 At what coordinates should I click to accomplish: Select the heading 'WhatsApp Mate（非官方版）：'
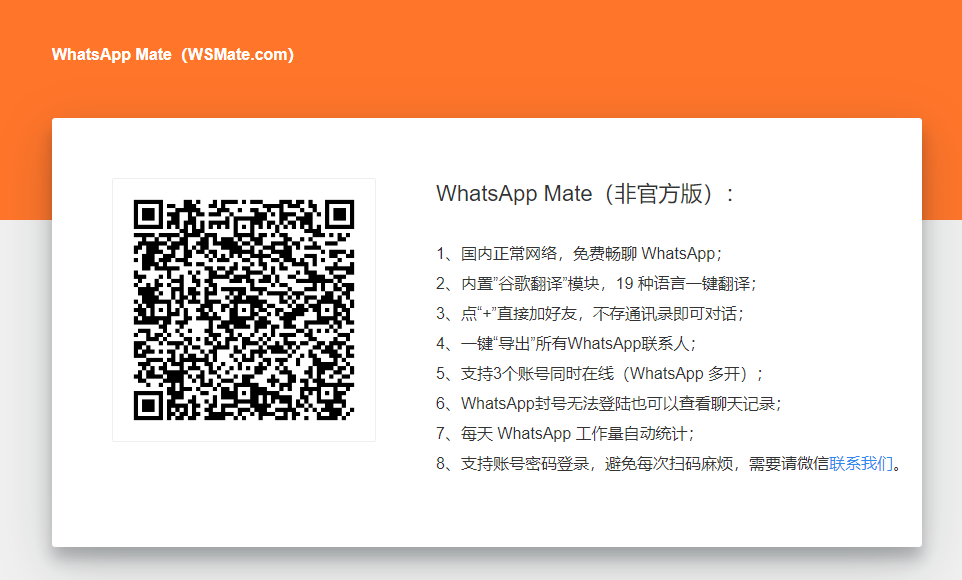(585, 194)
